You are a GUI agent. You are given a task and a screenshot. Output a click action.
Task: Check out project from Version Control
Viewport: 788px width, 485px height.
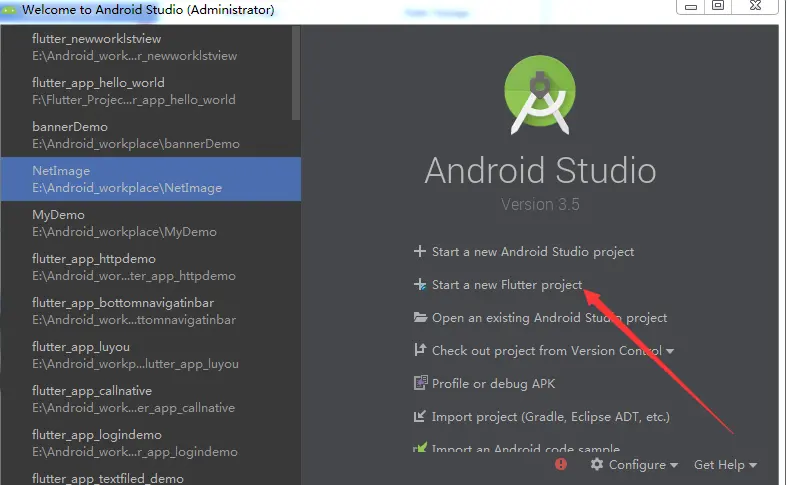point(547,351)
